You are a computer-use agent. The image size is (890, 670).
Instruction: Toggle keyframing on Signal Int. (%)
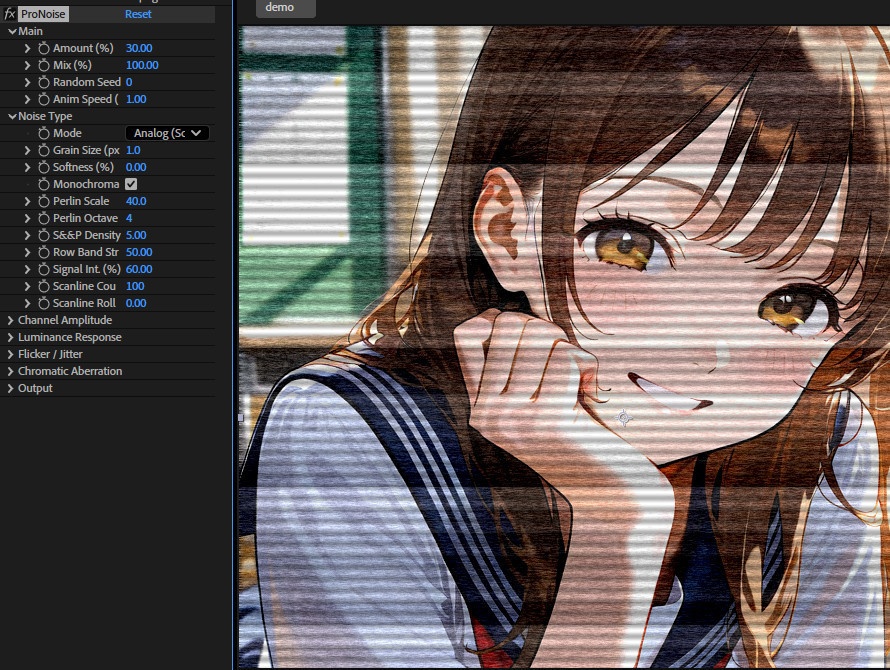click(43, 269)
